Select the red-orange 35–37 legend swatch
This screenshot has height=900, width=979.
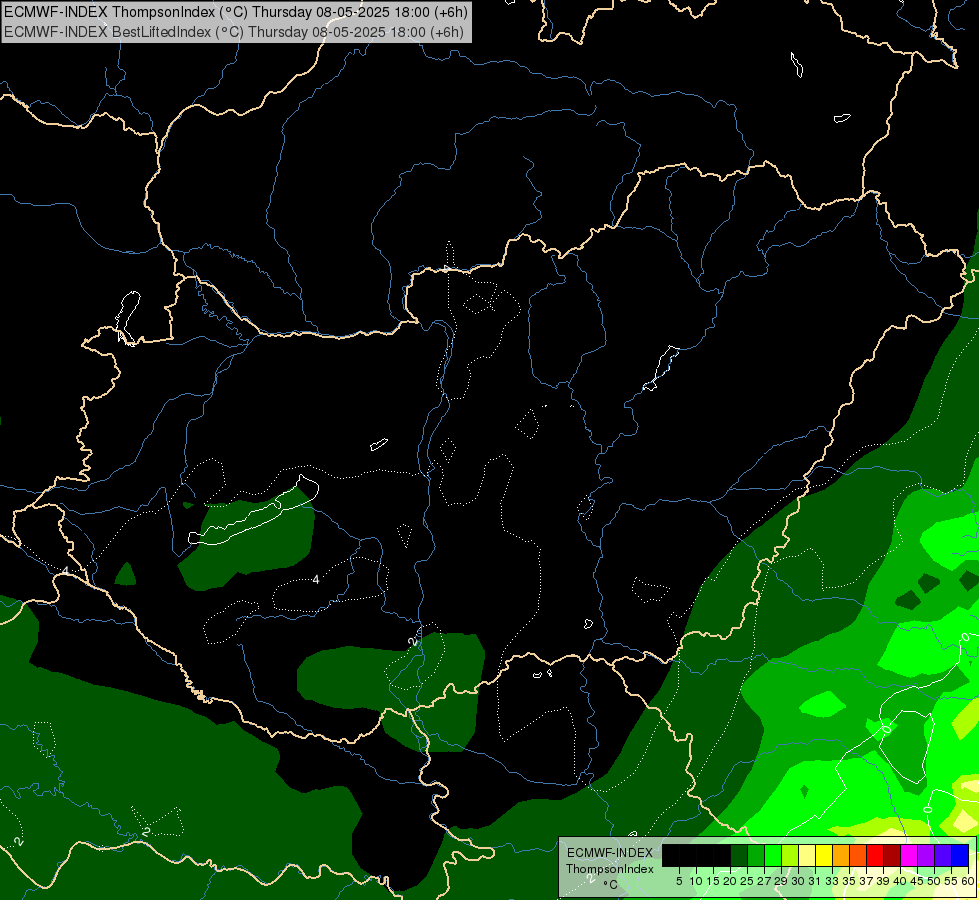coord(858,855)
